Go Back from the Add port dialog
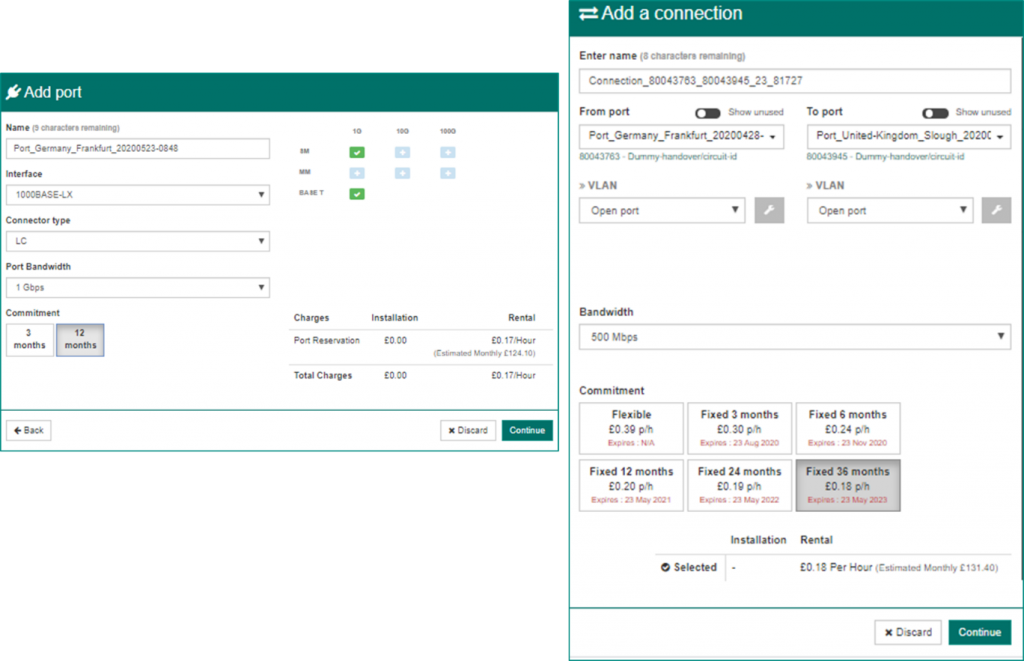 (28, 430)
